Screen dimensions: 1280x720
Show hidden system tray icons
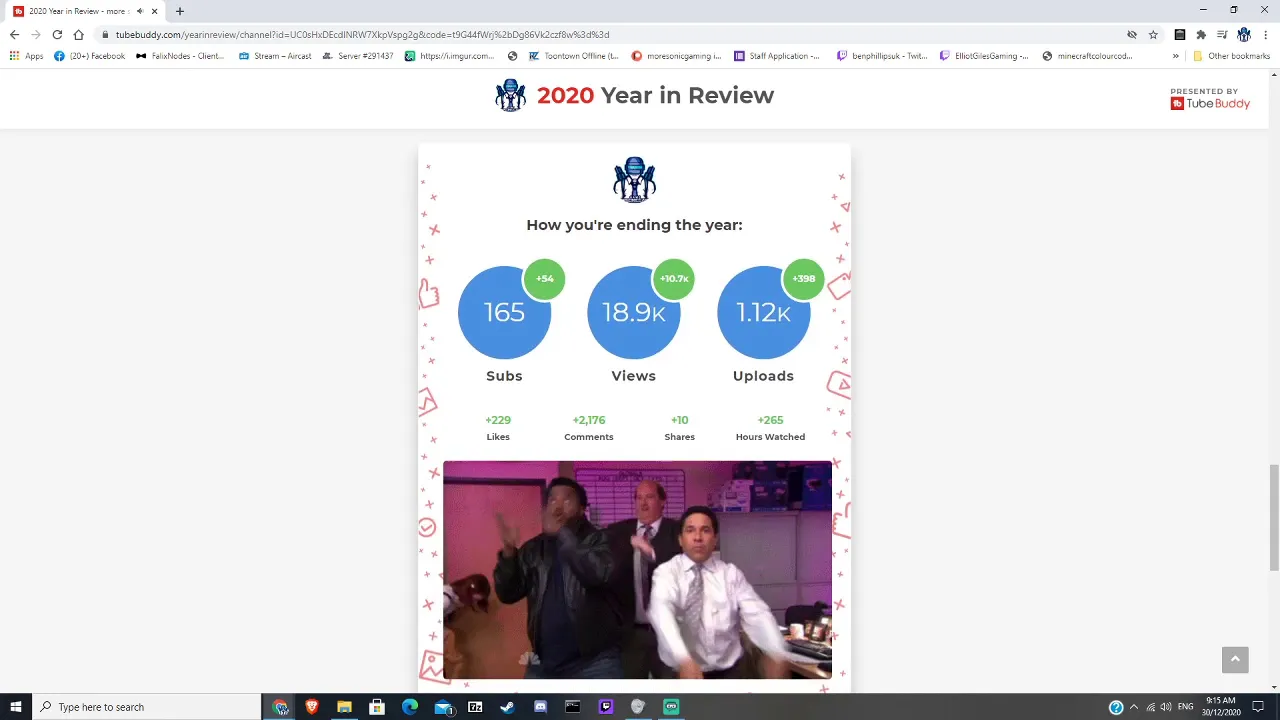[1134, 707]
